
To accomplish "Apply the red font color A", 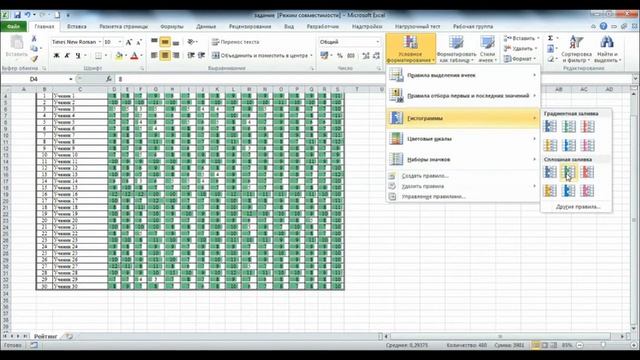I will pos(134,56).
